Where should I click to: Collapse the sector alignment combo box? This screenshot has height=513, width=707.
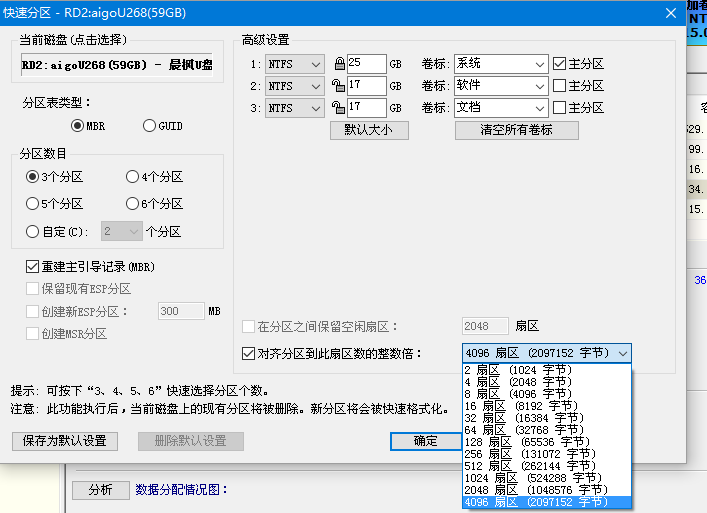click(623, 353)
